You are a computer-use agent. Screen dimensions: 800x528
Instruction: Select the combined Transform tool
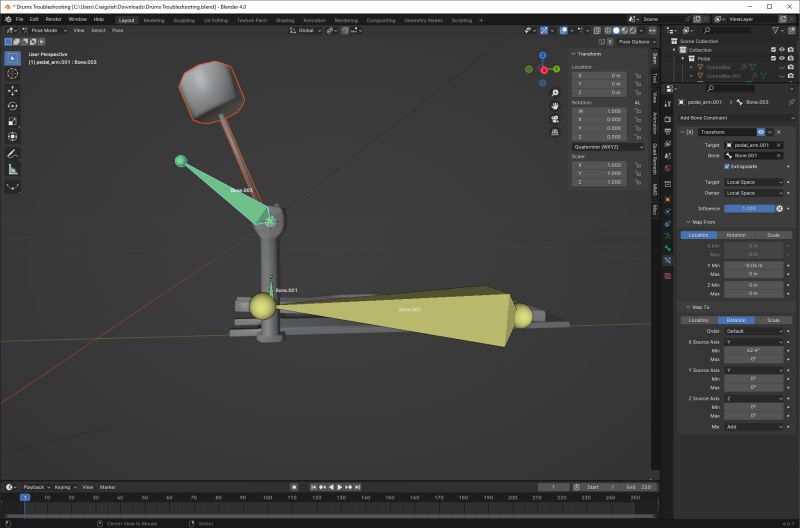coord(13,137)
